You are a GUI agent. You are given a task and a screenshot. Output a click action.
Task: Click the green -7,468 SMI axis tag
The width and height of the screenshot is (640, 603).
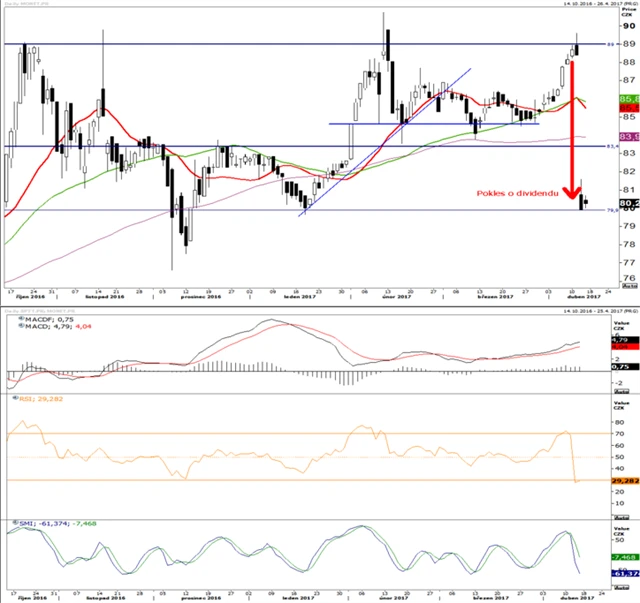point(625,557)
